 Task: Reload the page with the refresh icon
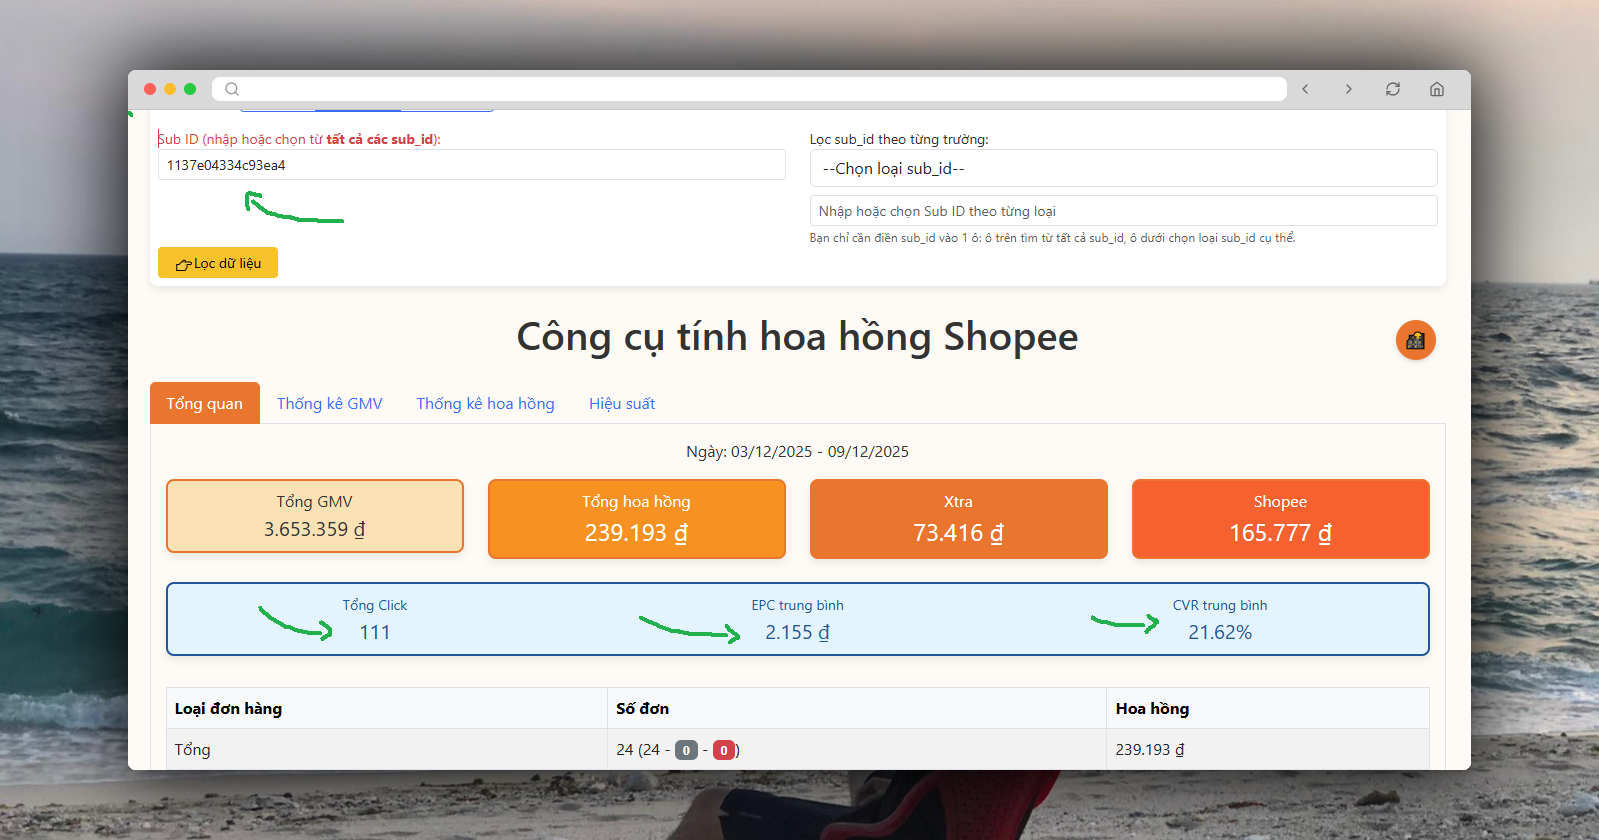click(1392, 89)
